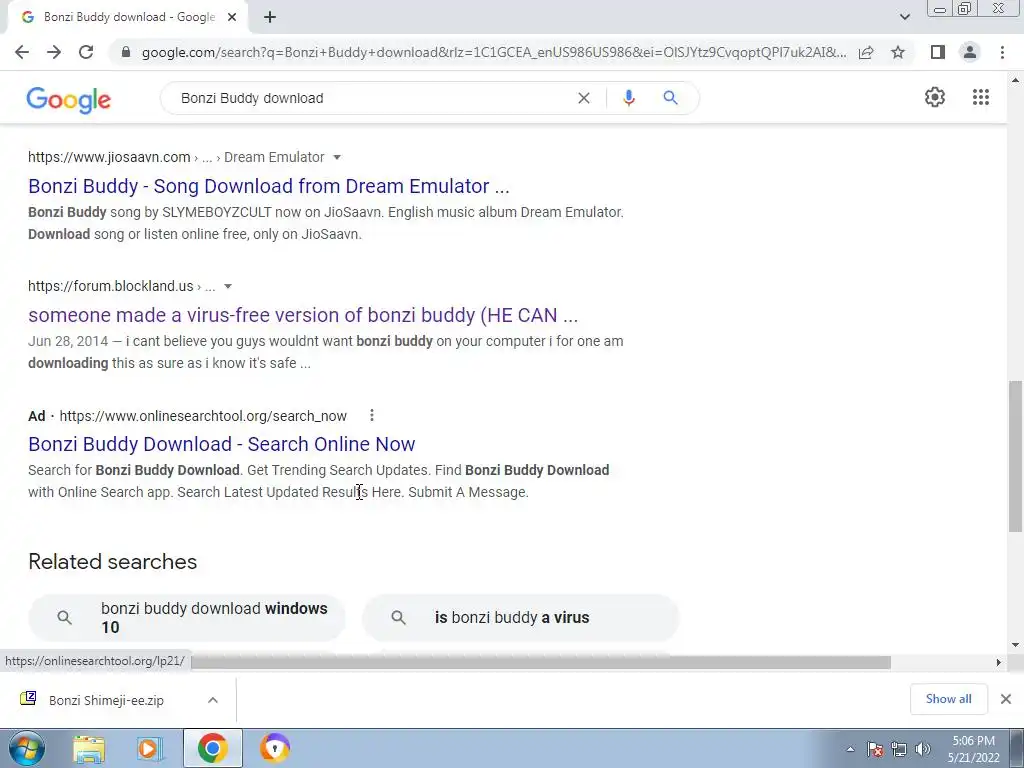Open the Chrome three-dot menu
The height and width of the screenshot is (768, 1024).
[1002, 52]
